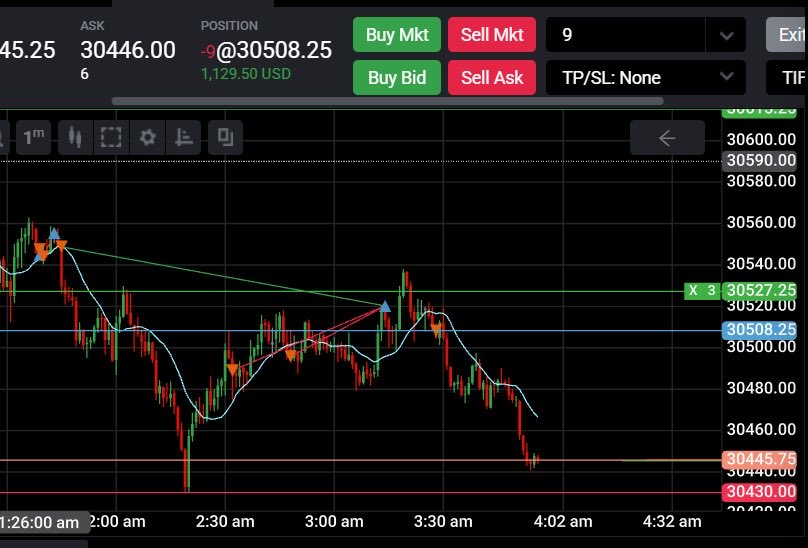Click the gray 30590.00 price label

coord(760,160)
